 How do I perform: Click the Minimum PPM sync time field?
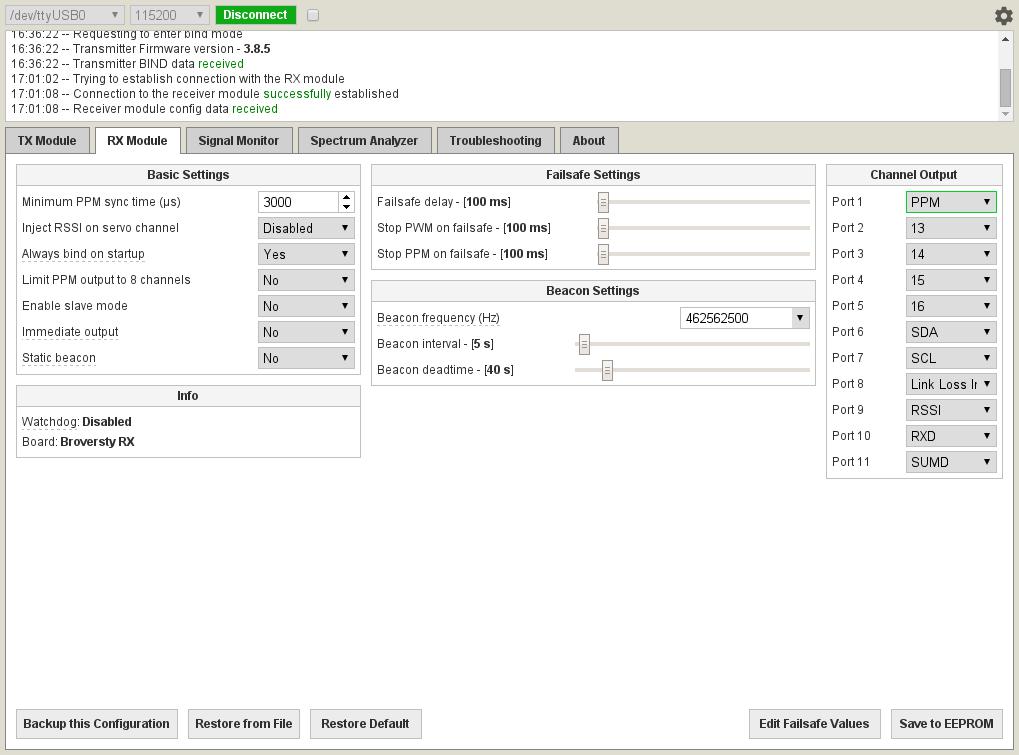[298, 202]
